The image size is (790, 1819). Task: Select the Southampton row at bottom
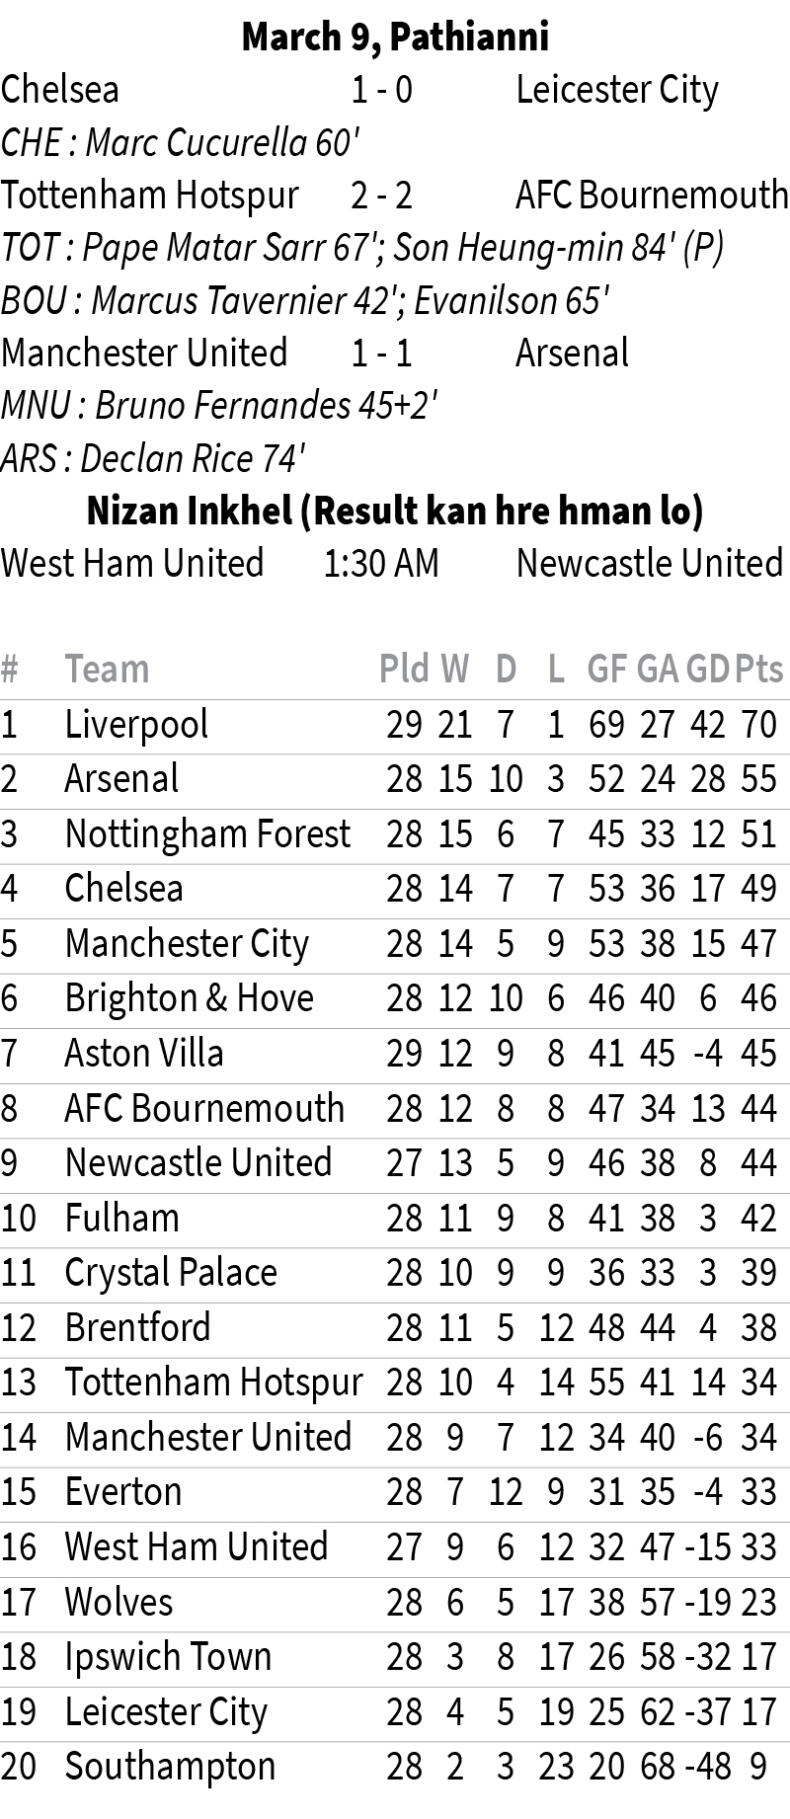(395, 1766)
